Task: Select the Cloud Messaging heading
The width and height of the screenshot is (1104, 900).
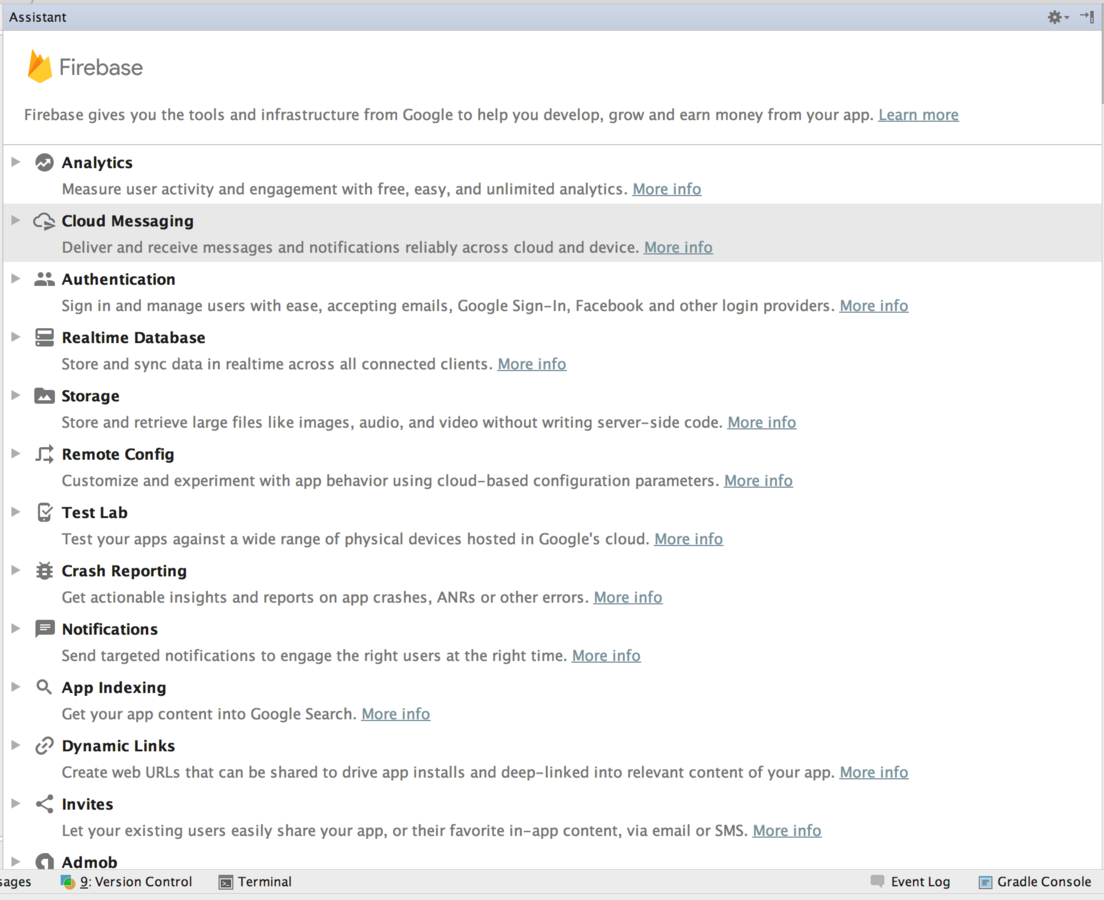Action: click(x=127, y=221)
